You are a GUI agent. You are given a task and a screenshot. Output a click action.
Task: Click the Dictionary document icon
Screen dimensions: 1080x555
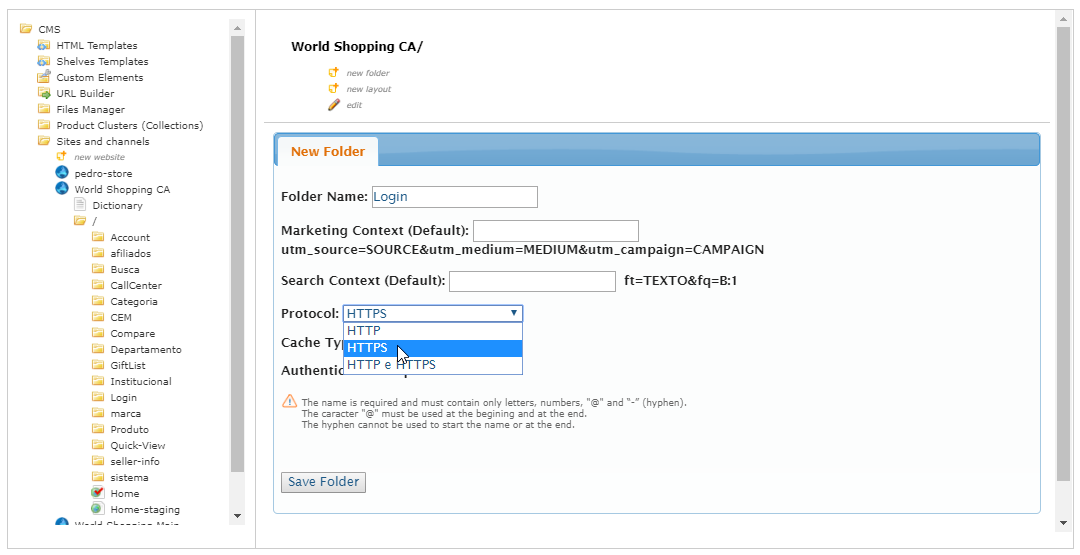80,205
